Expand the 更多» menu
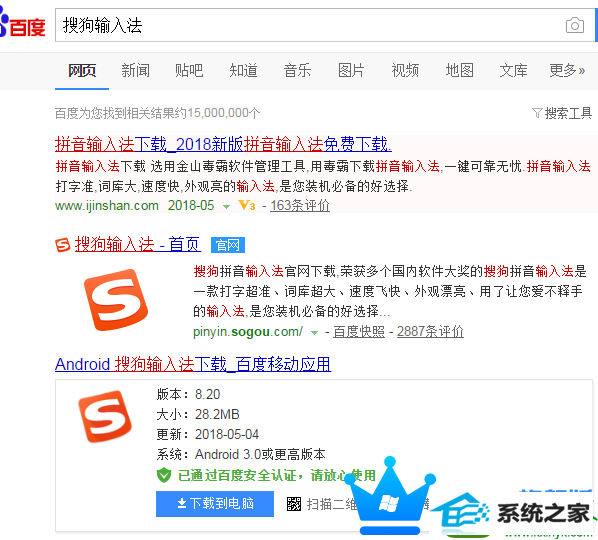Viewport: 598px width, 540px height. coord(567,71)
